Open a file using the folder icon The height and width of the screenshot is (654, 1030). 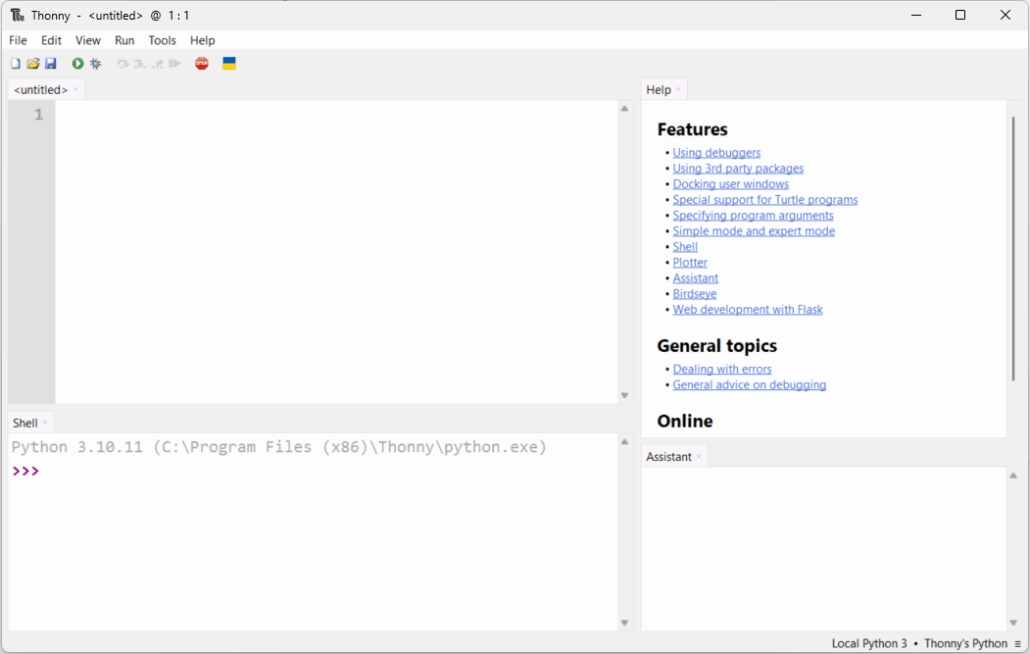[x=33, y=64]
